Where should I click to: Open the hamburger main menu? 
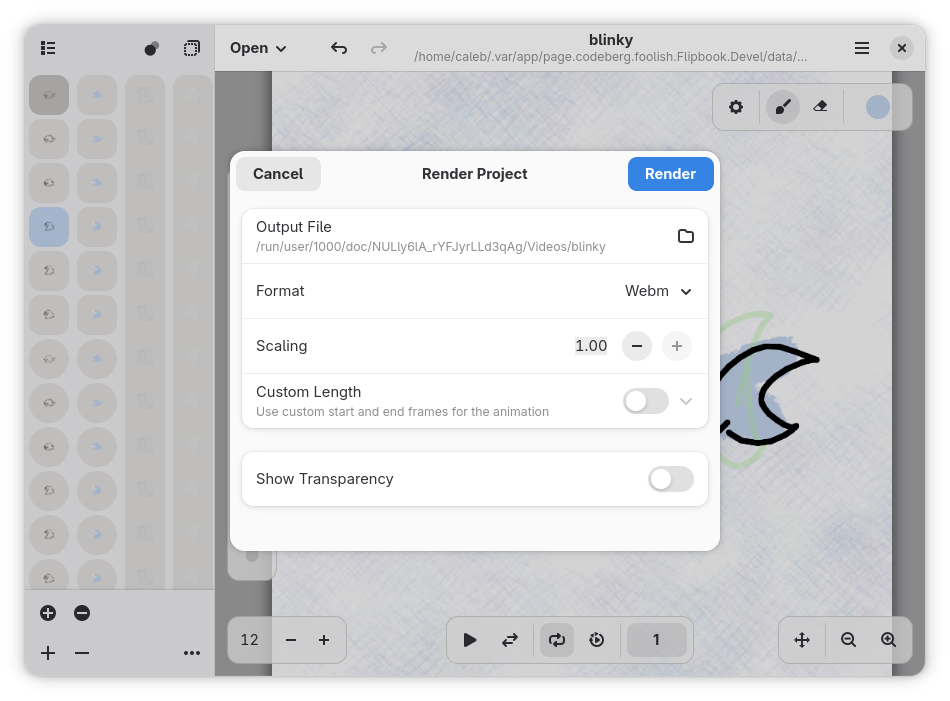click(x=862, y=48)
